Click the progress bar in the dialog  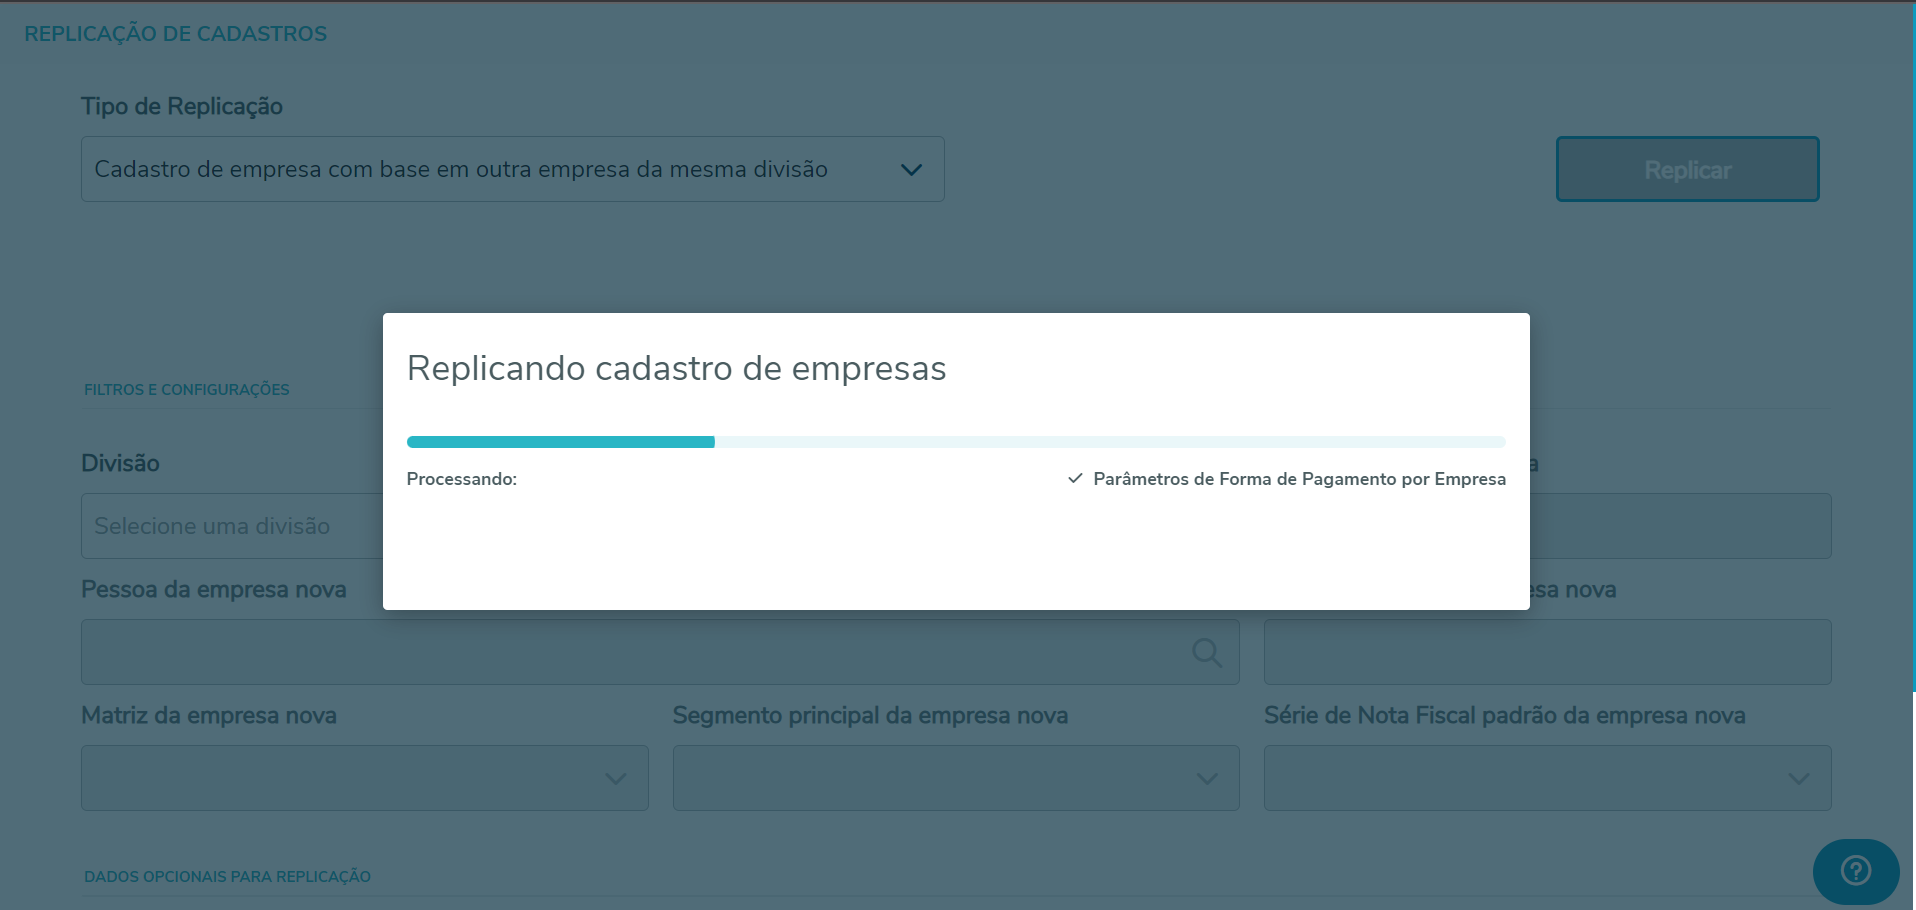pos(955,442)
